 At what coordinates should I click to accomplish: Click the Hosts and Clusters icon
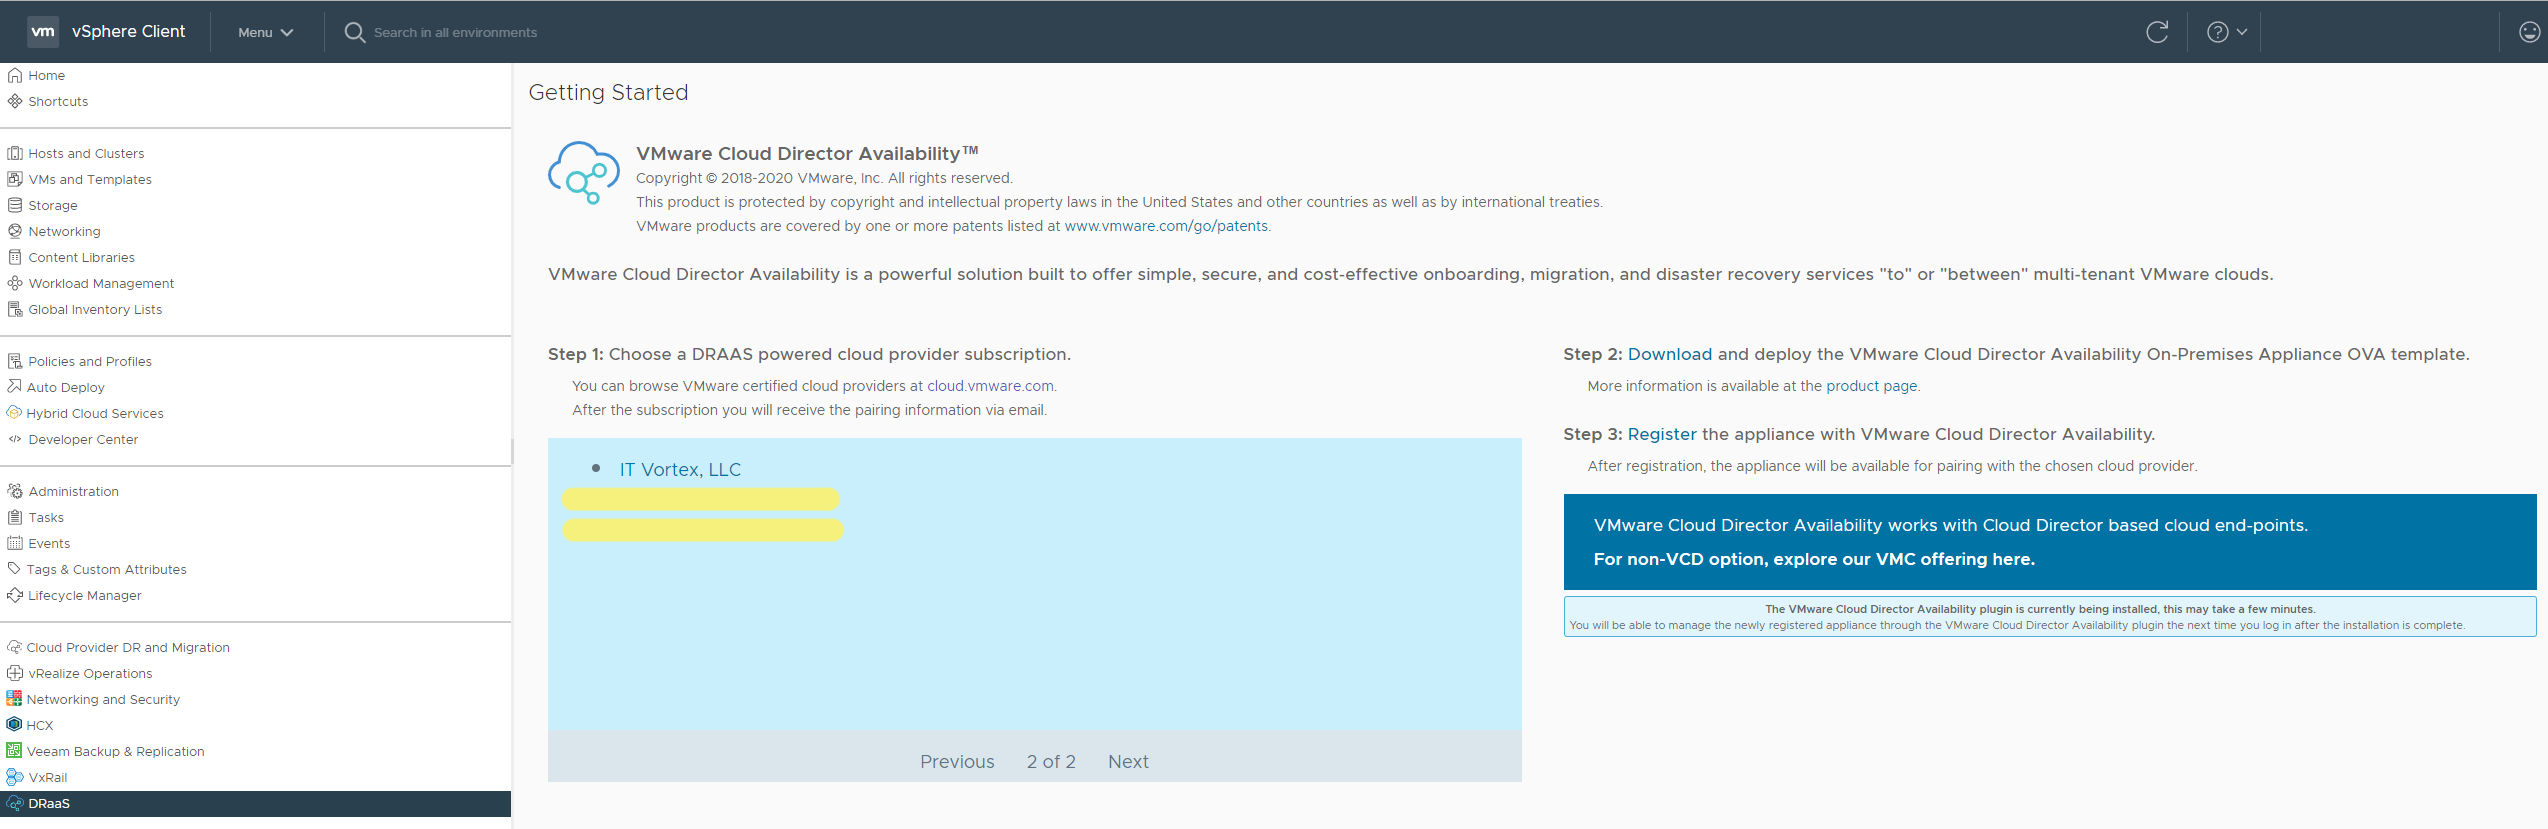click(15, 153)
